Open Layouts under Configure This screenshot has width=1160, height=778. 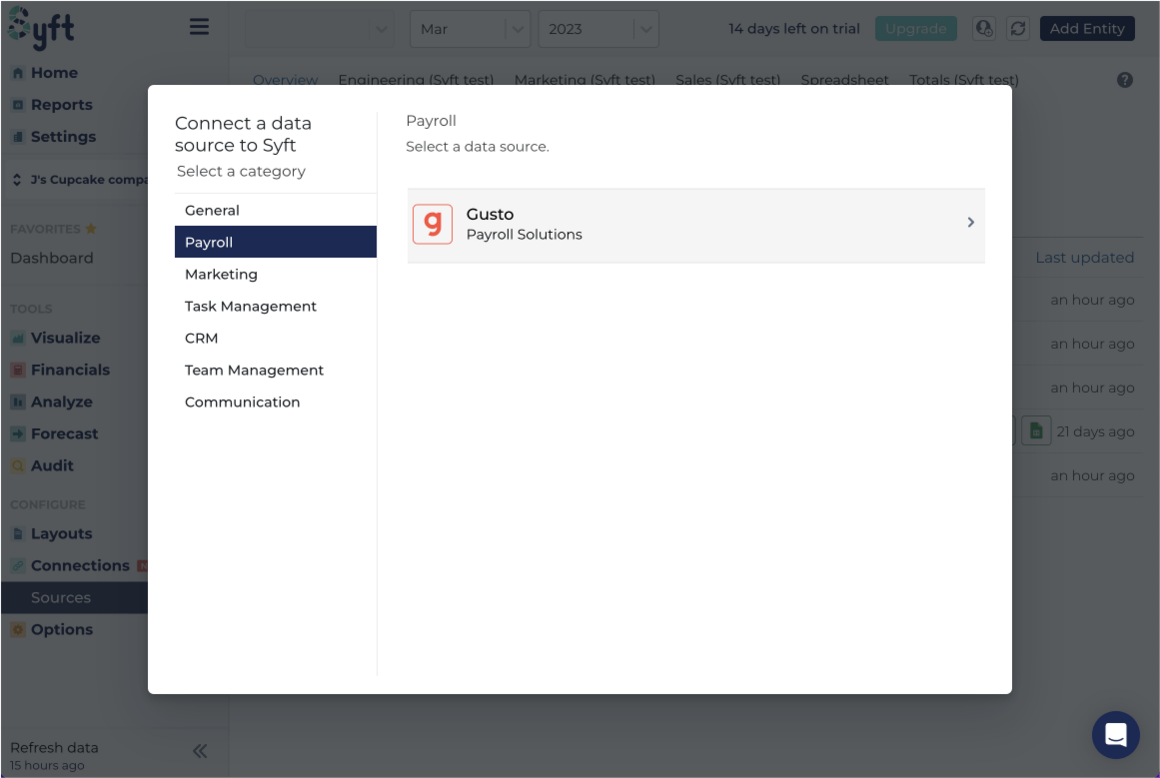61,533
